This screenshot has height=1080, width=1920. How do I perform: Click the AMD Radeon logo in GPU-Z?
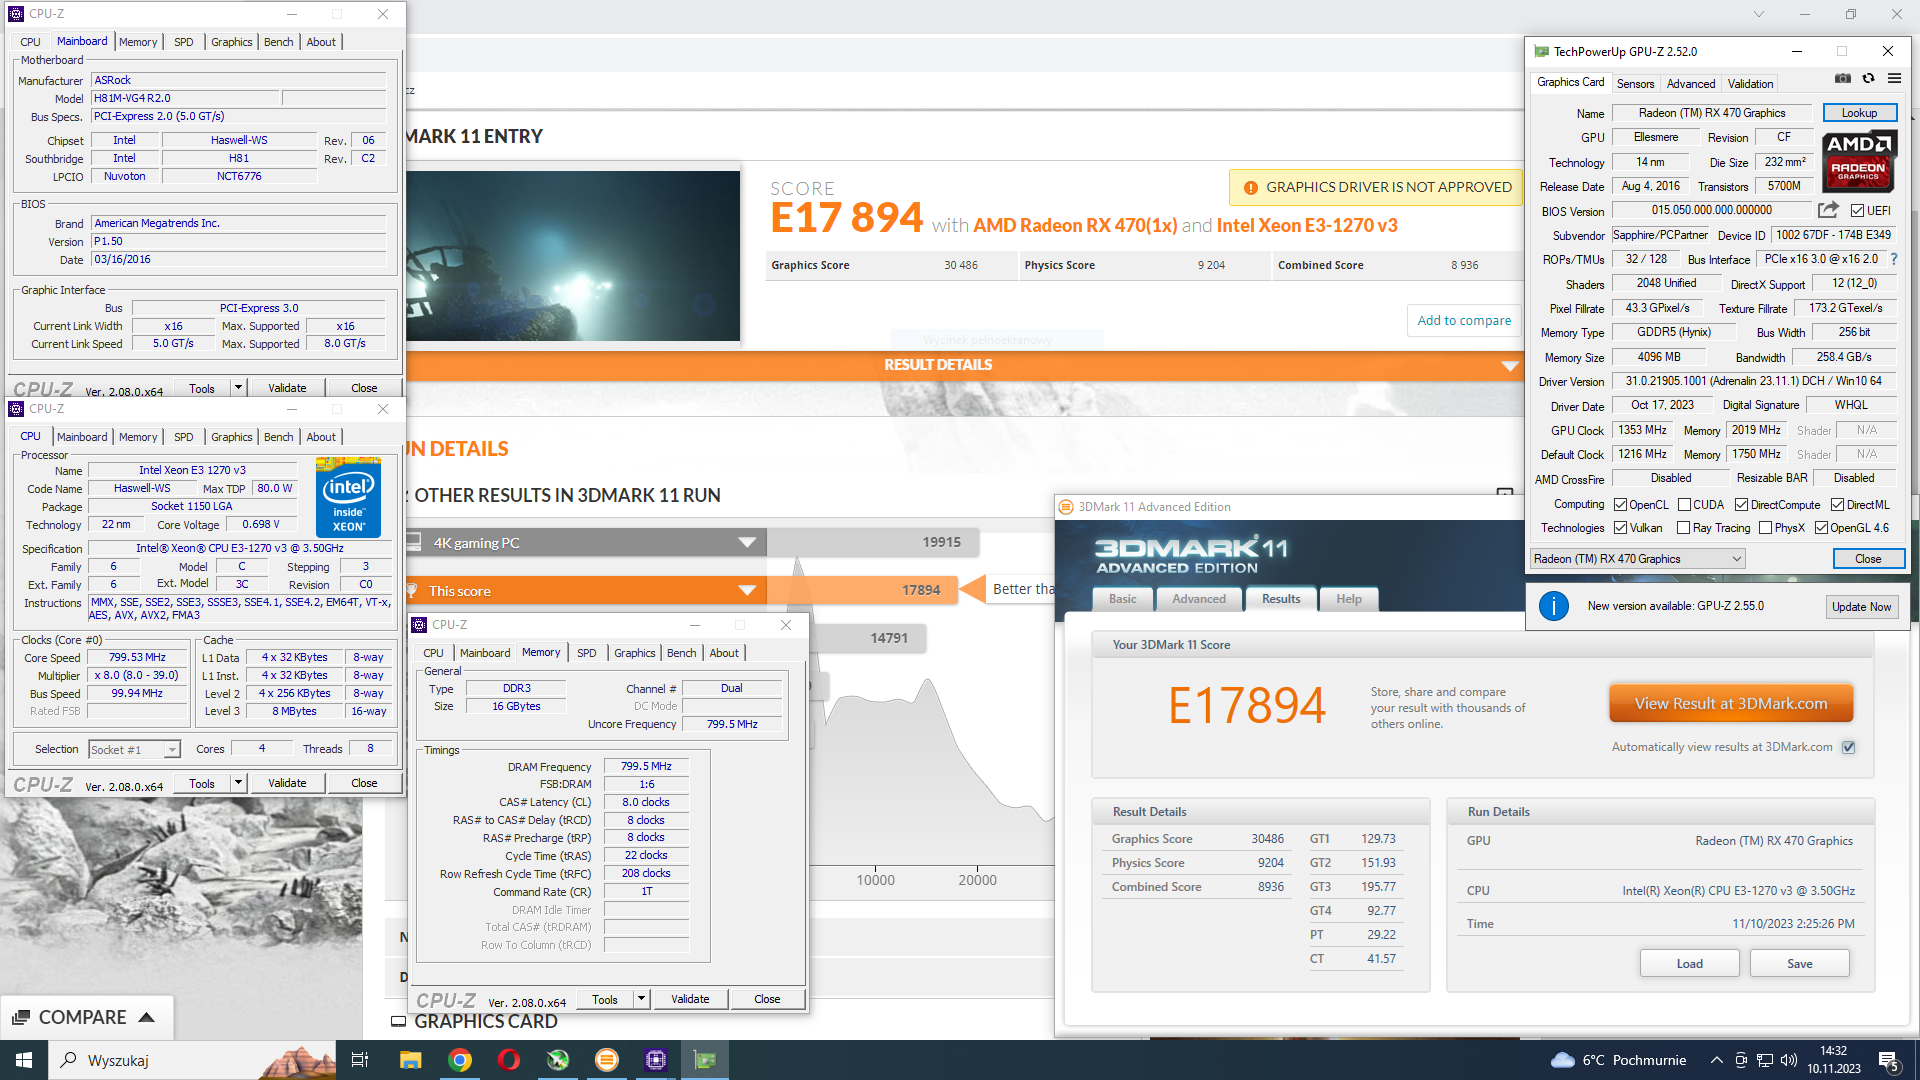click(x=1859, y=160)
